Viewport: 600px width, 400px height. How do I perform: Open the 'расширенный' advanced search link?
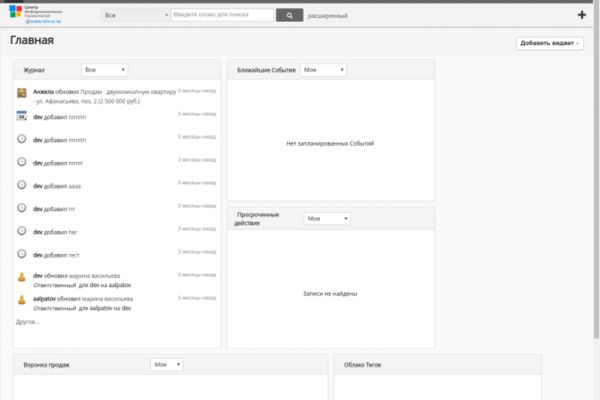pyautogui.click(x=328, y=16)
